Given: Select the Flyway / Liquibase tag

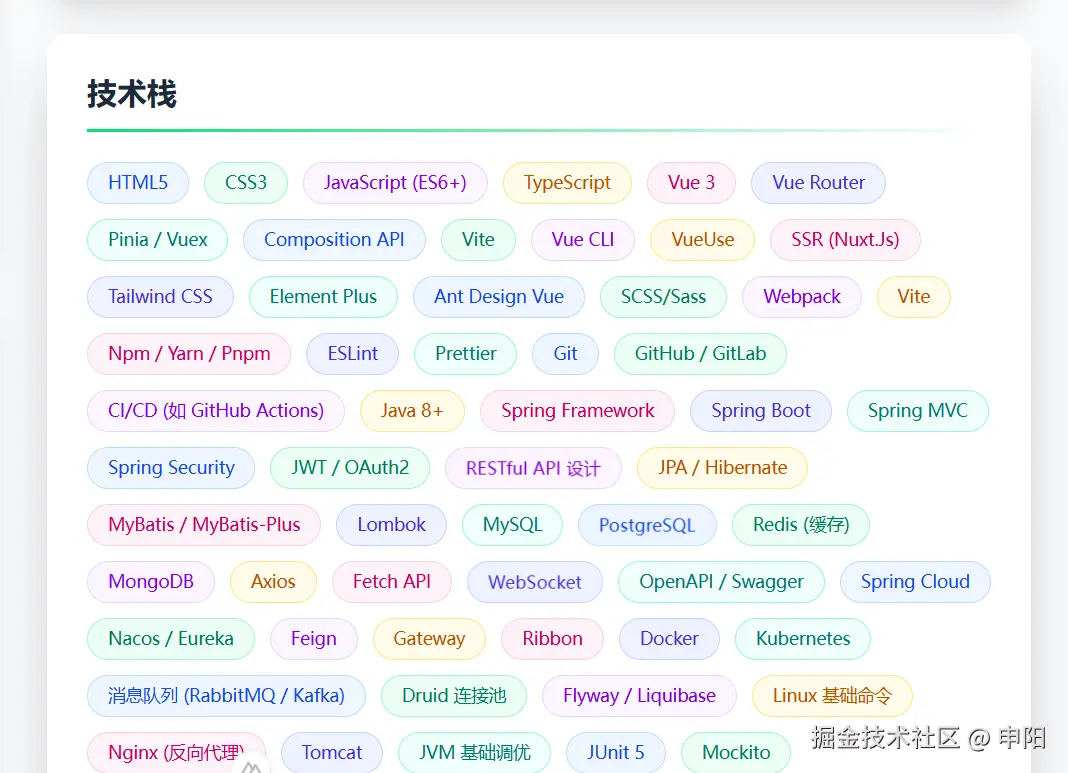Looking at the screenshot, I should [x=640, y=696].
